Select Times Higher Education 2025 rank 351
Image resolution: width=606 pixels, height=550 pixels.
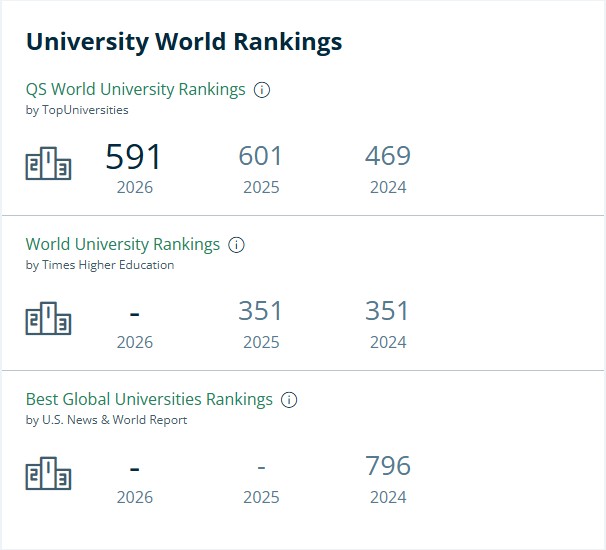point(260,311)
